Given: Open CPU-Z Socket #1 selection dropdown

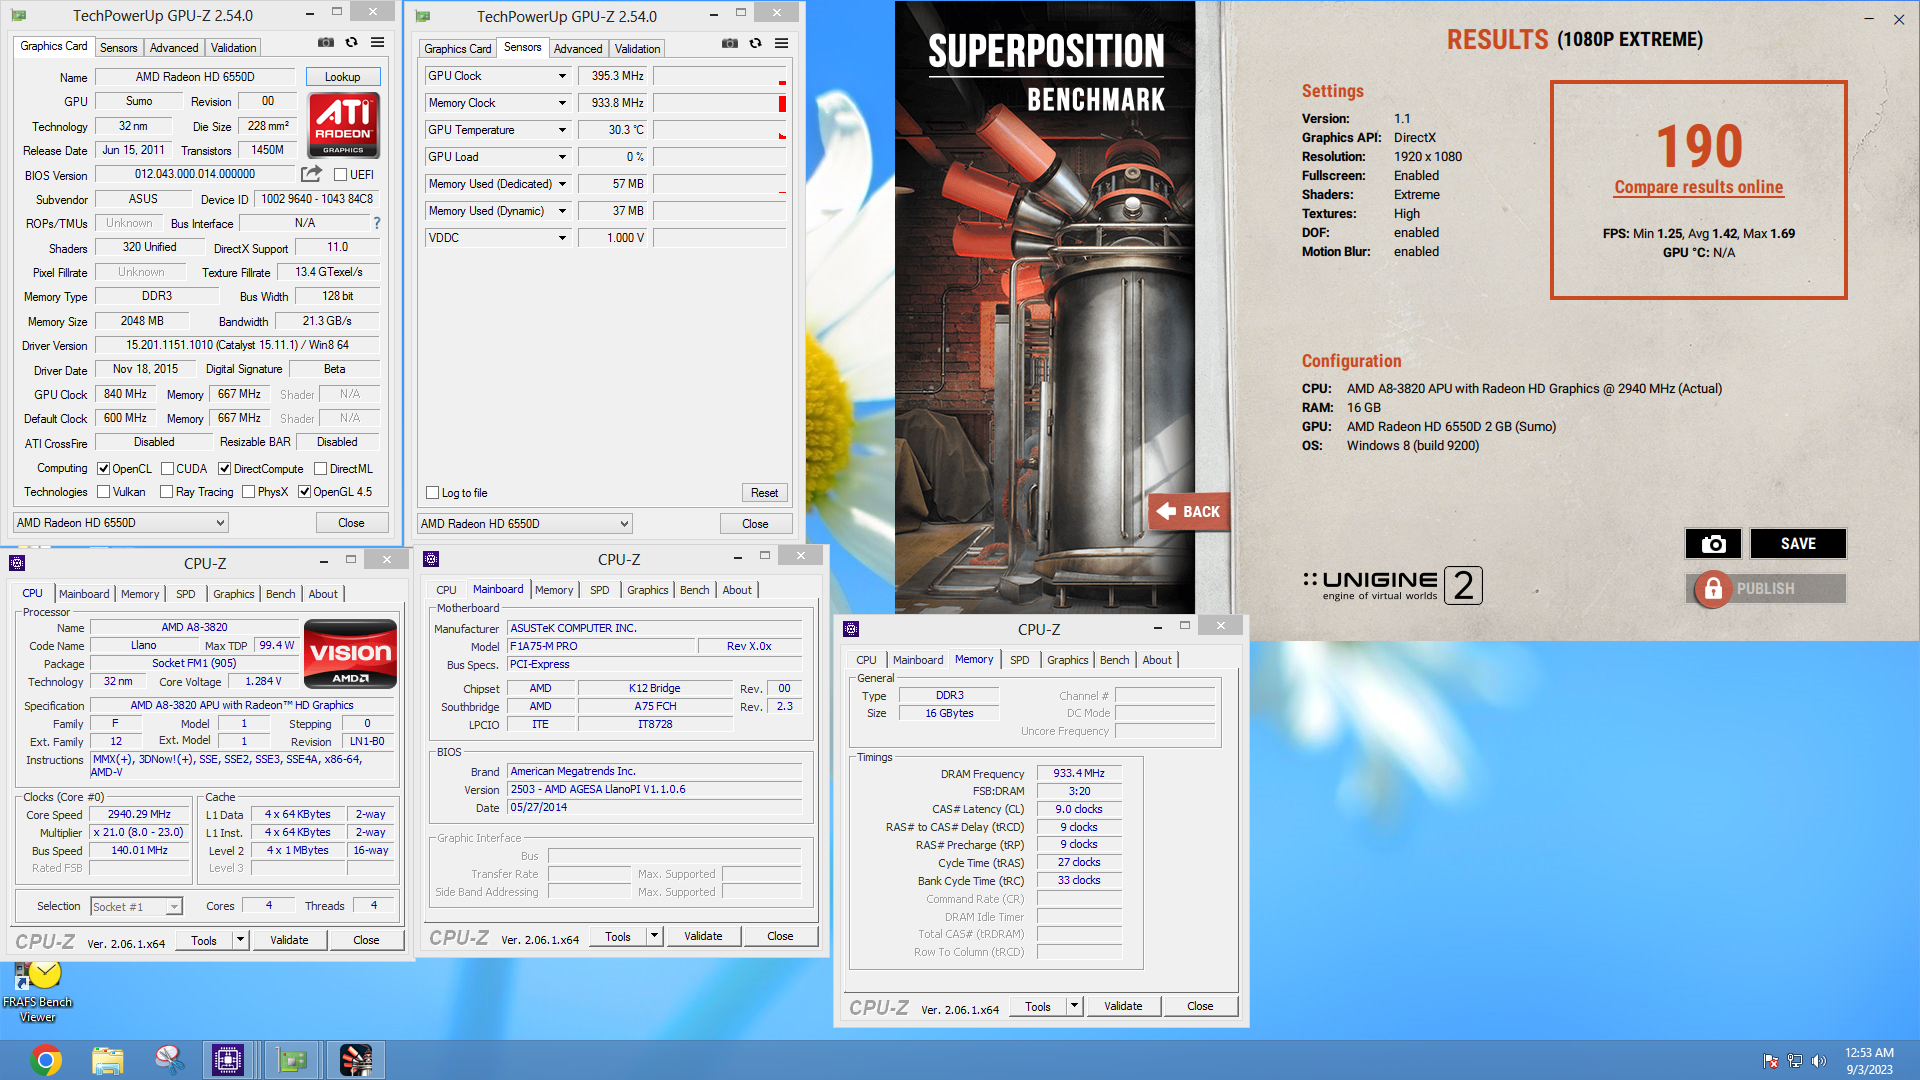Looking at the screenshot, I should click(x=137, y=907).
